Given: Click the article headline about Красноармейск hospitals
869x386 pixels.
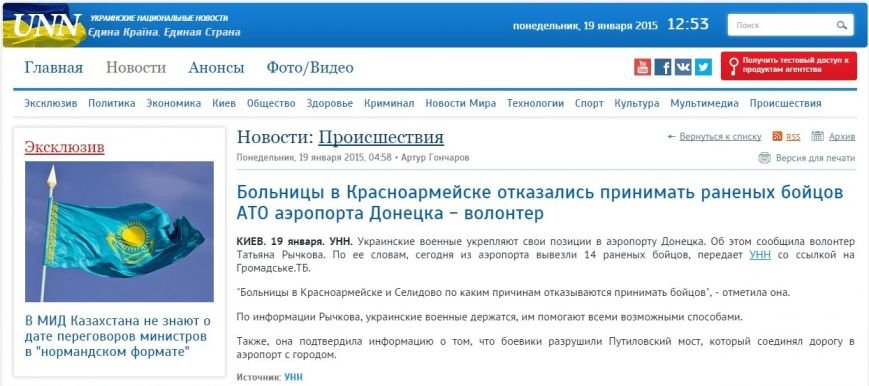Looking at the screenshot, I should click(540, 202).
